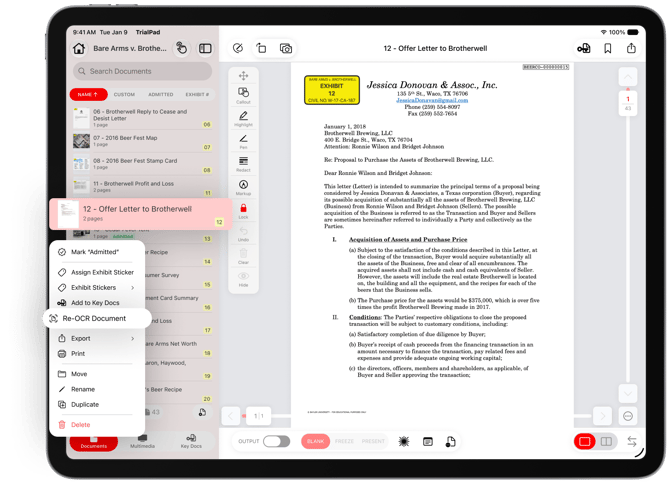670x485 pixels.
Task: Open the share sheet
Action: (x=631, y=48)
